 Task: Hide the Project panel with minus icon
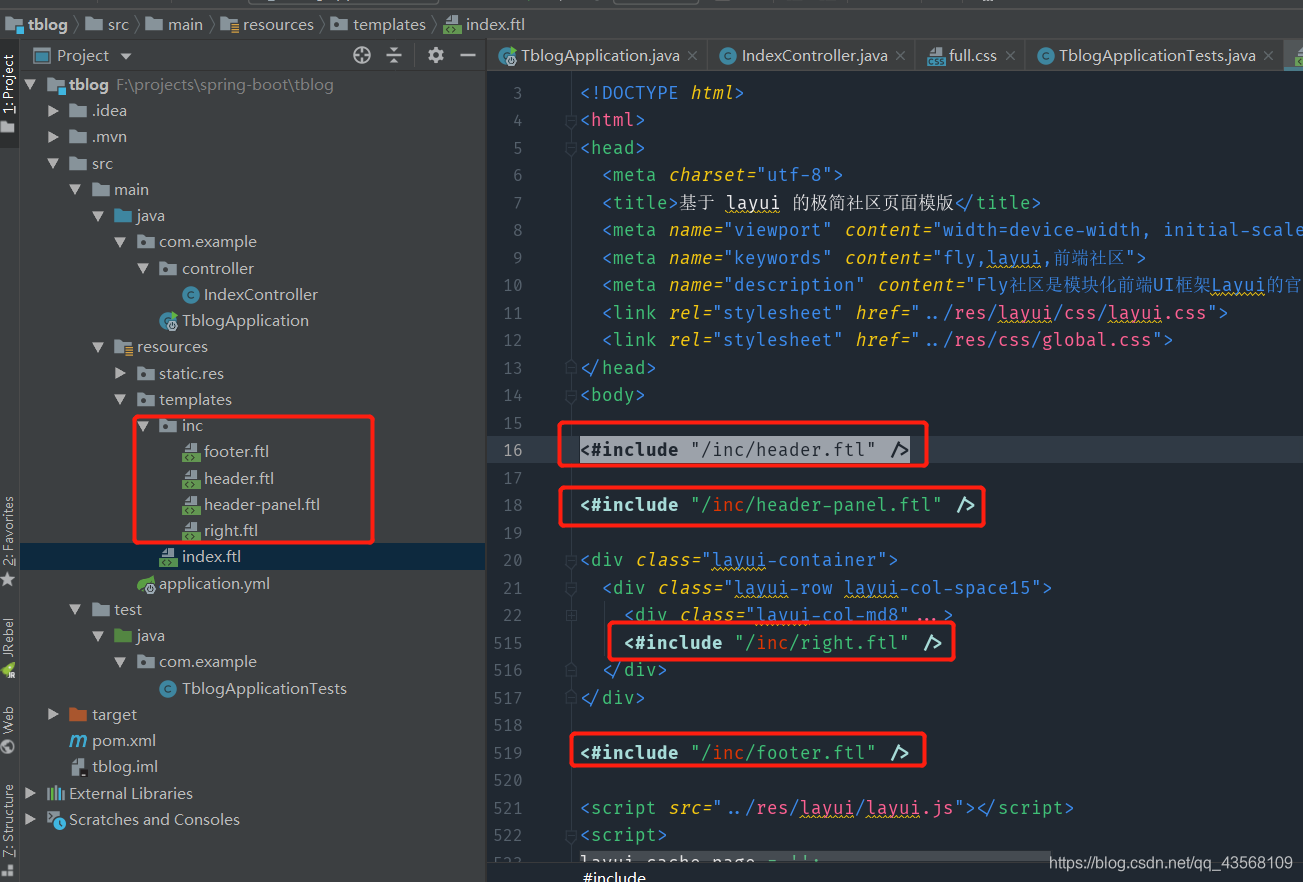(467, 55)
